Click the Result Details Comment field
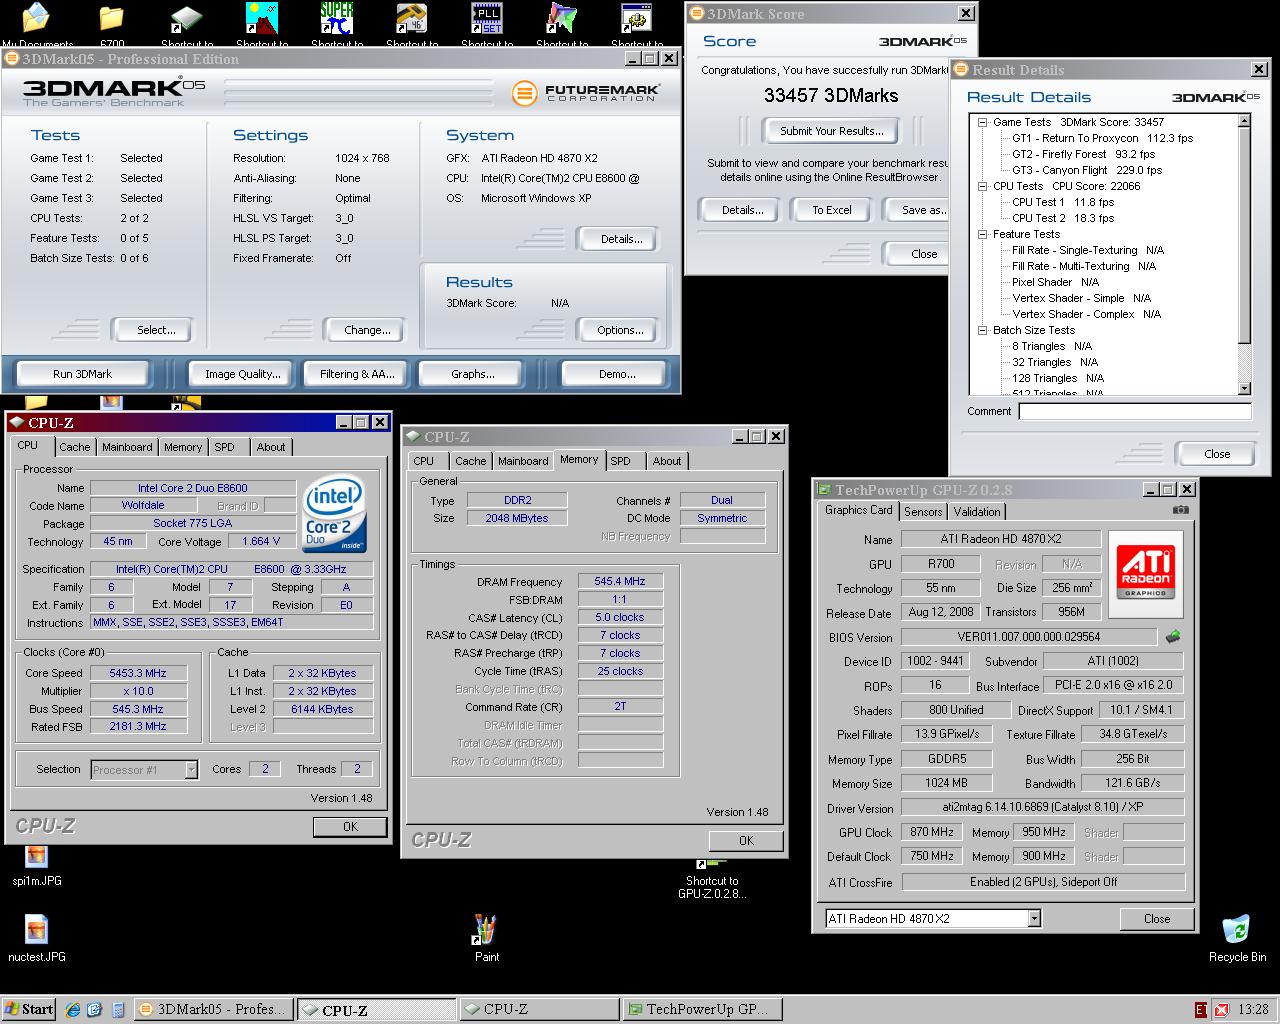Viewport: 1280px width, 1024px height. [1135, 411]
